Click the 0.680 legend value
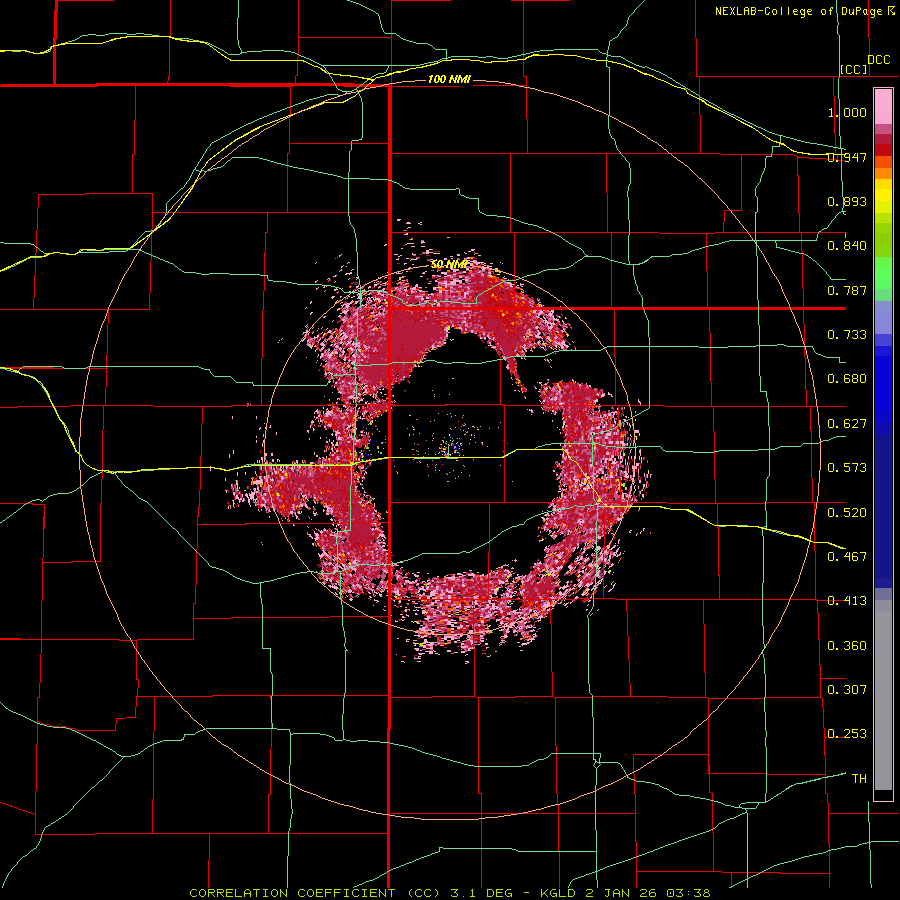This screenshot has width=900, height=900. point(847,379)
